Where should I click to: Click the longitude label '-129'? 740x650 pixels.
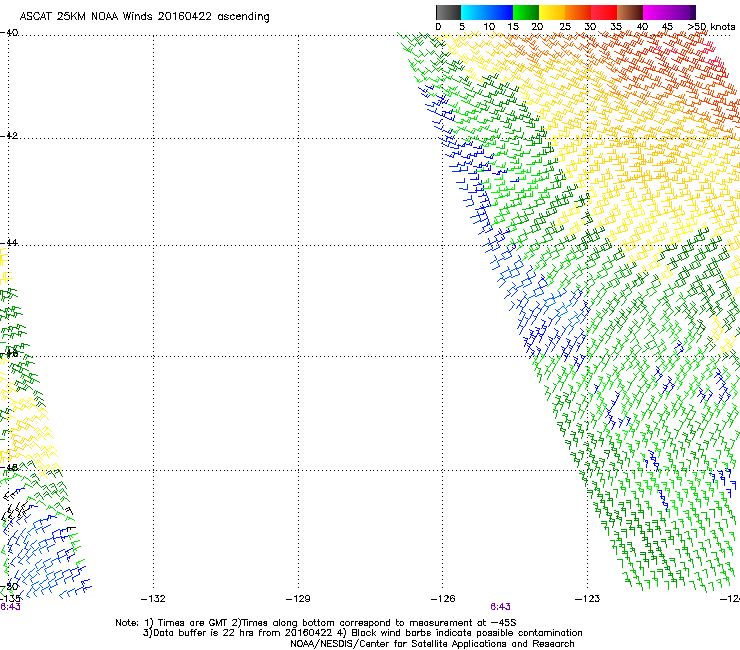(x=298, y=599)
